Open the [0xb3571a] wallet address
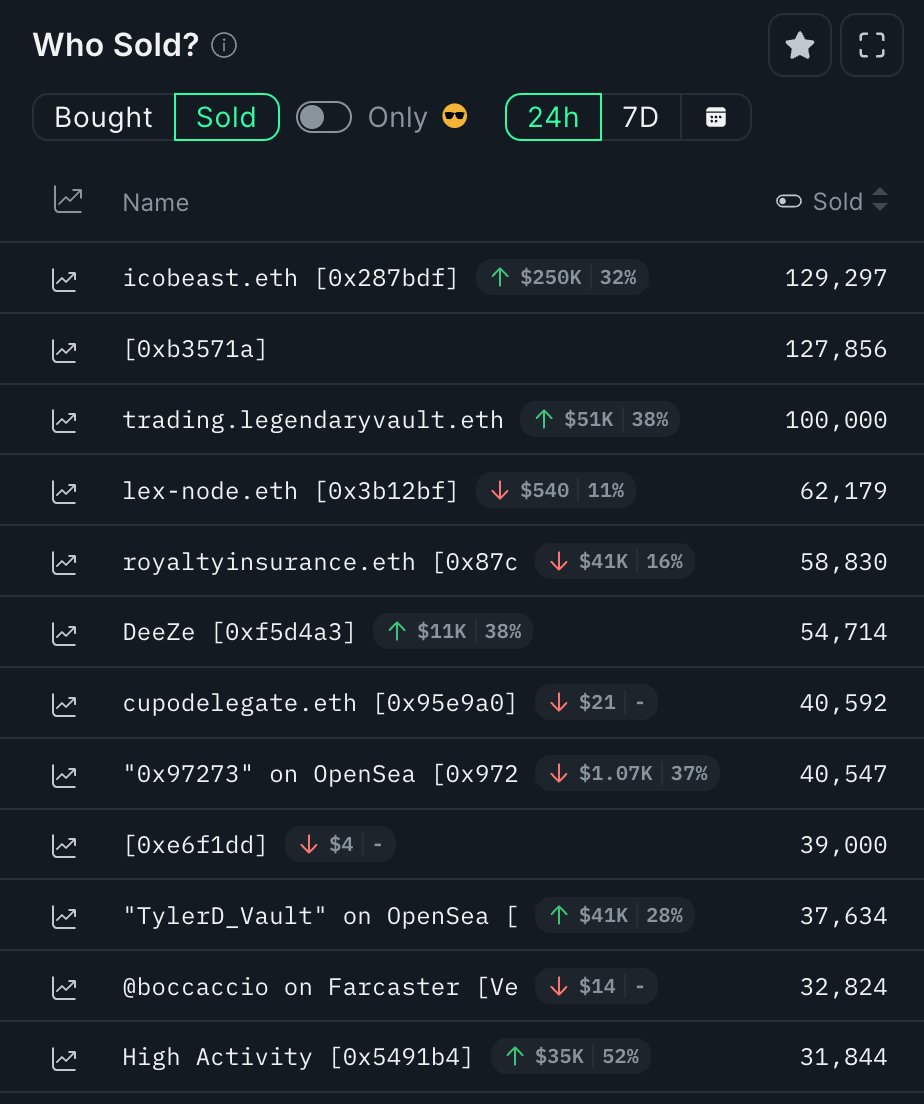The image size is (924, 1104). tap(195, 349)
